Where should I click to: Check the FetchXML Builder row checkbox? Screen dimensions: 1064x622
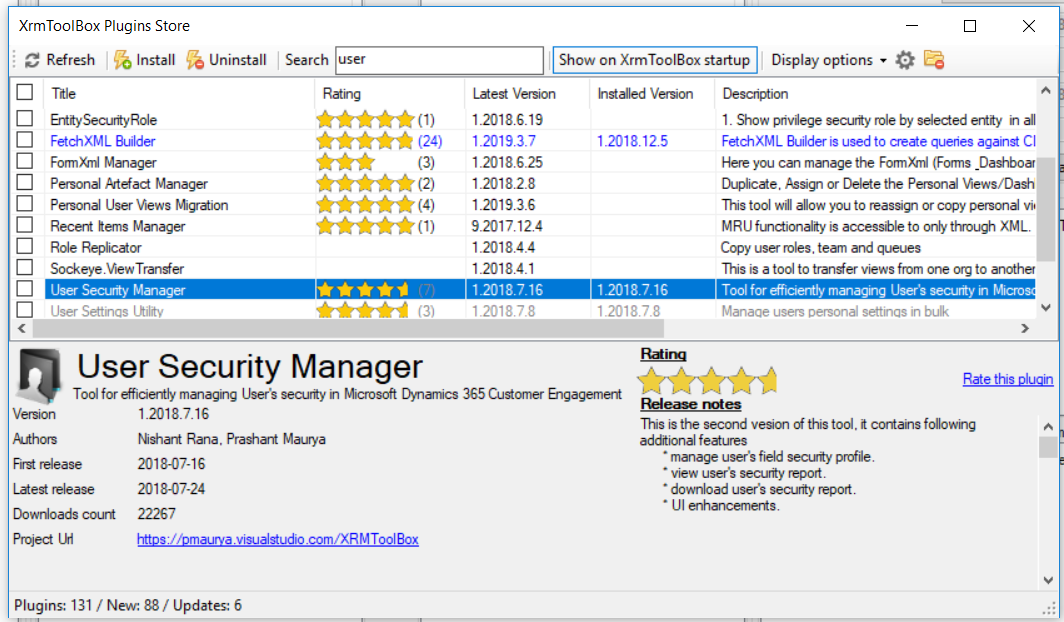(x=25, y=141)
